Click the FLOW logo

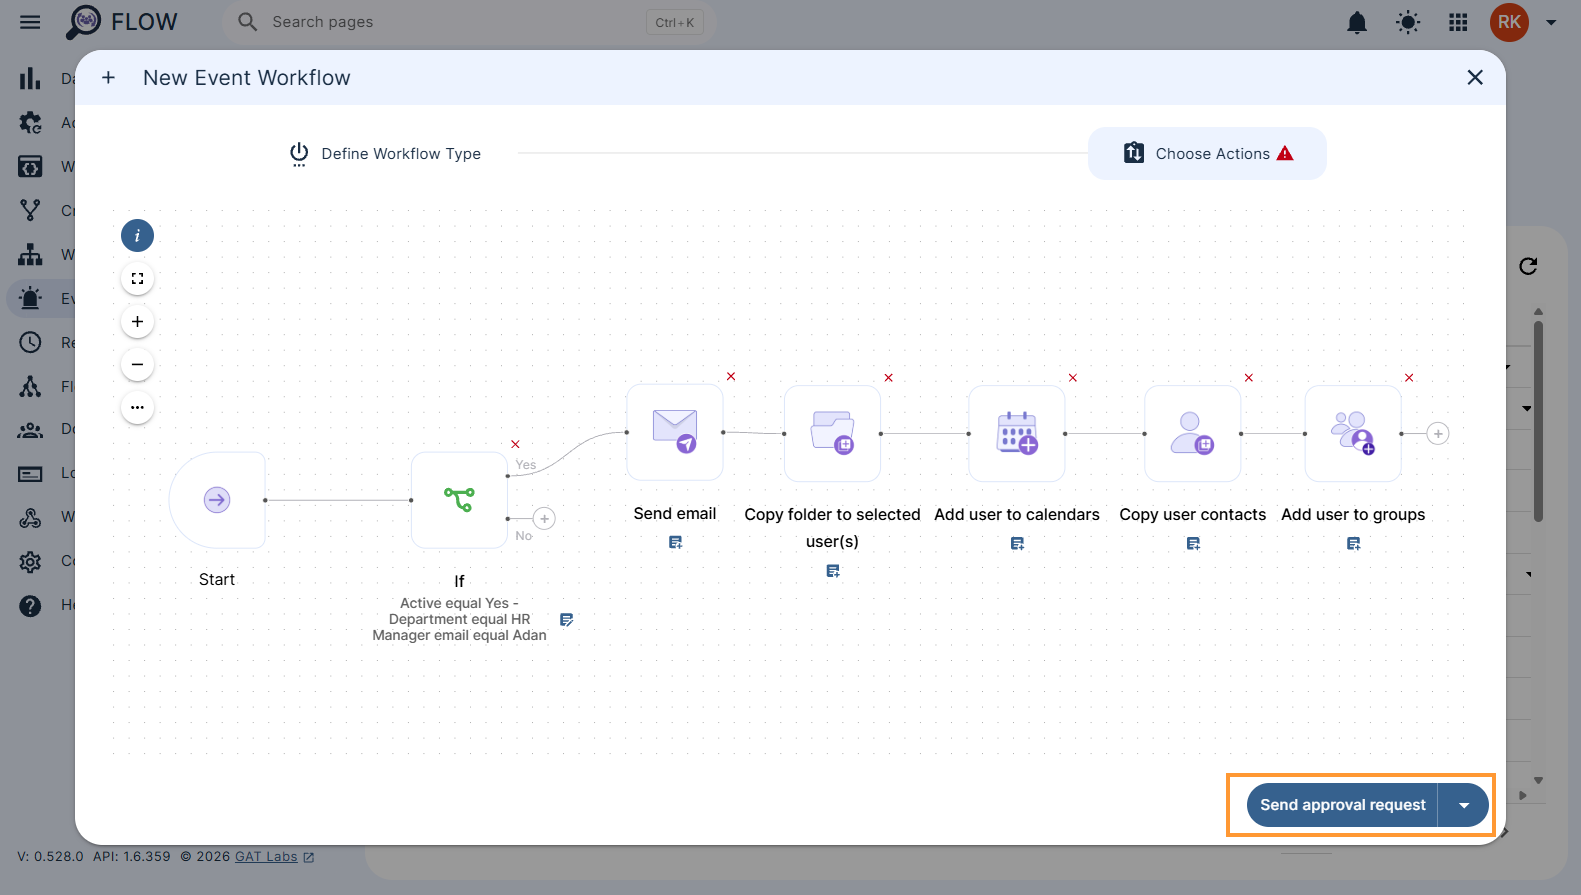[x=121, y=22]
